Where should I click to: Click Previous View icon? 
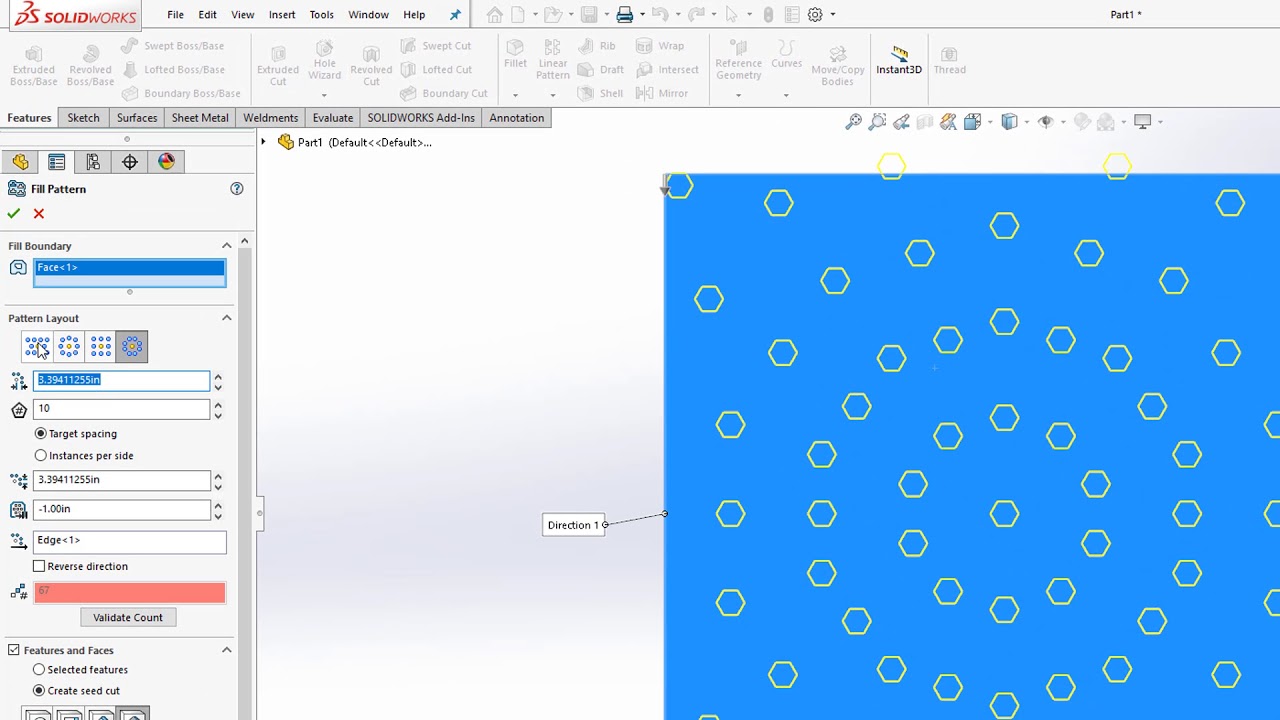[902, 122]
